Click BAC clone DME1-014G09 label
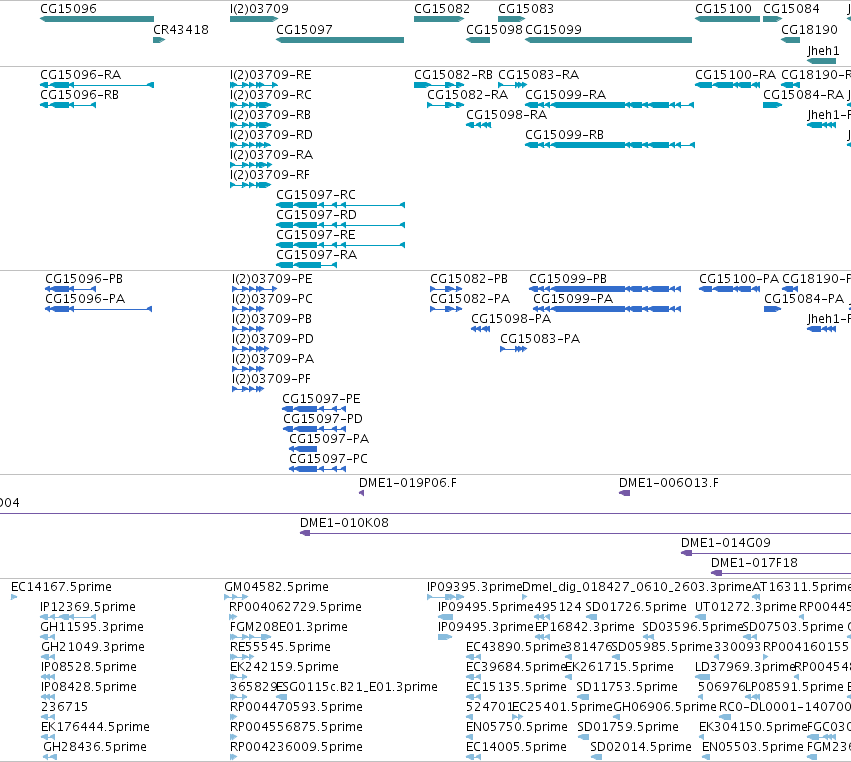The image size is (851, 762). [x=726, y=543]
